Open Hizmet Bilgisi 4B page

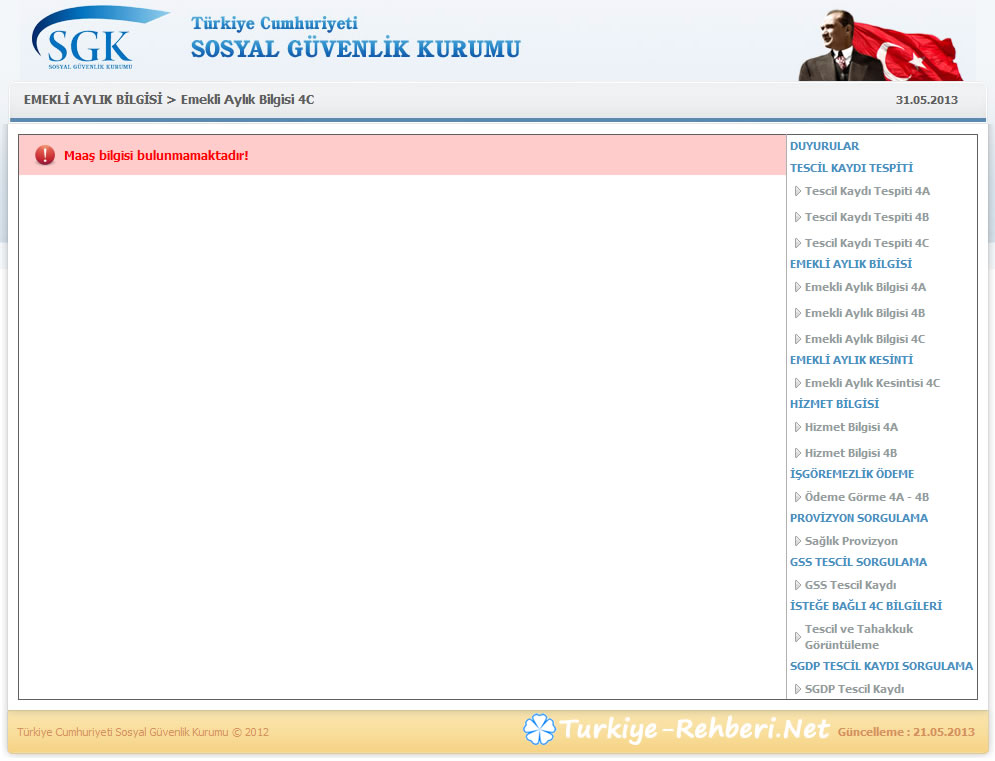coord(851,453)
